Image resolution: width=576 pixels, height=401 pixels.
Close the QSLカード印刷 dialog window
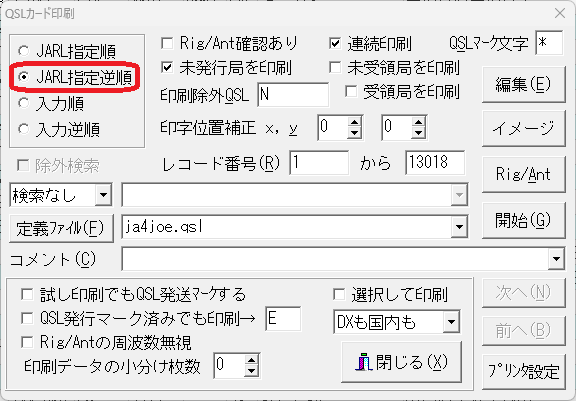560,13
